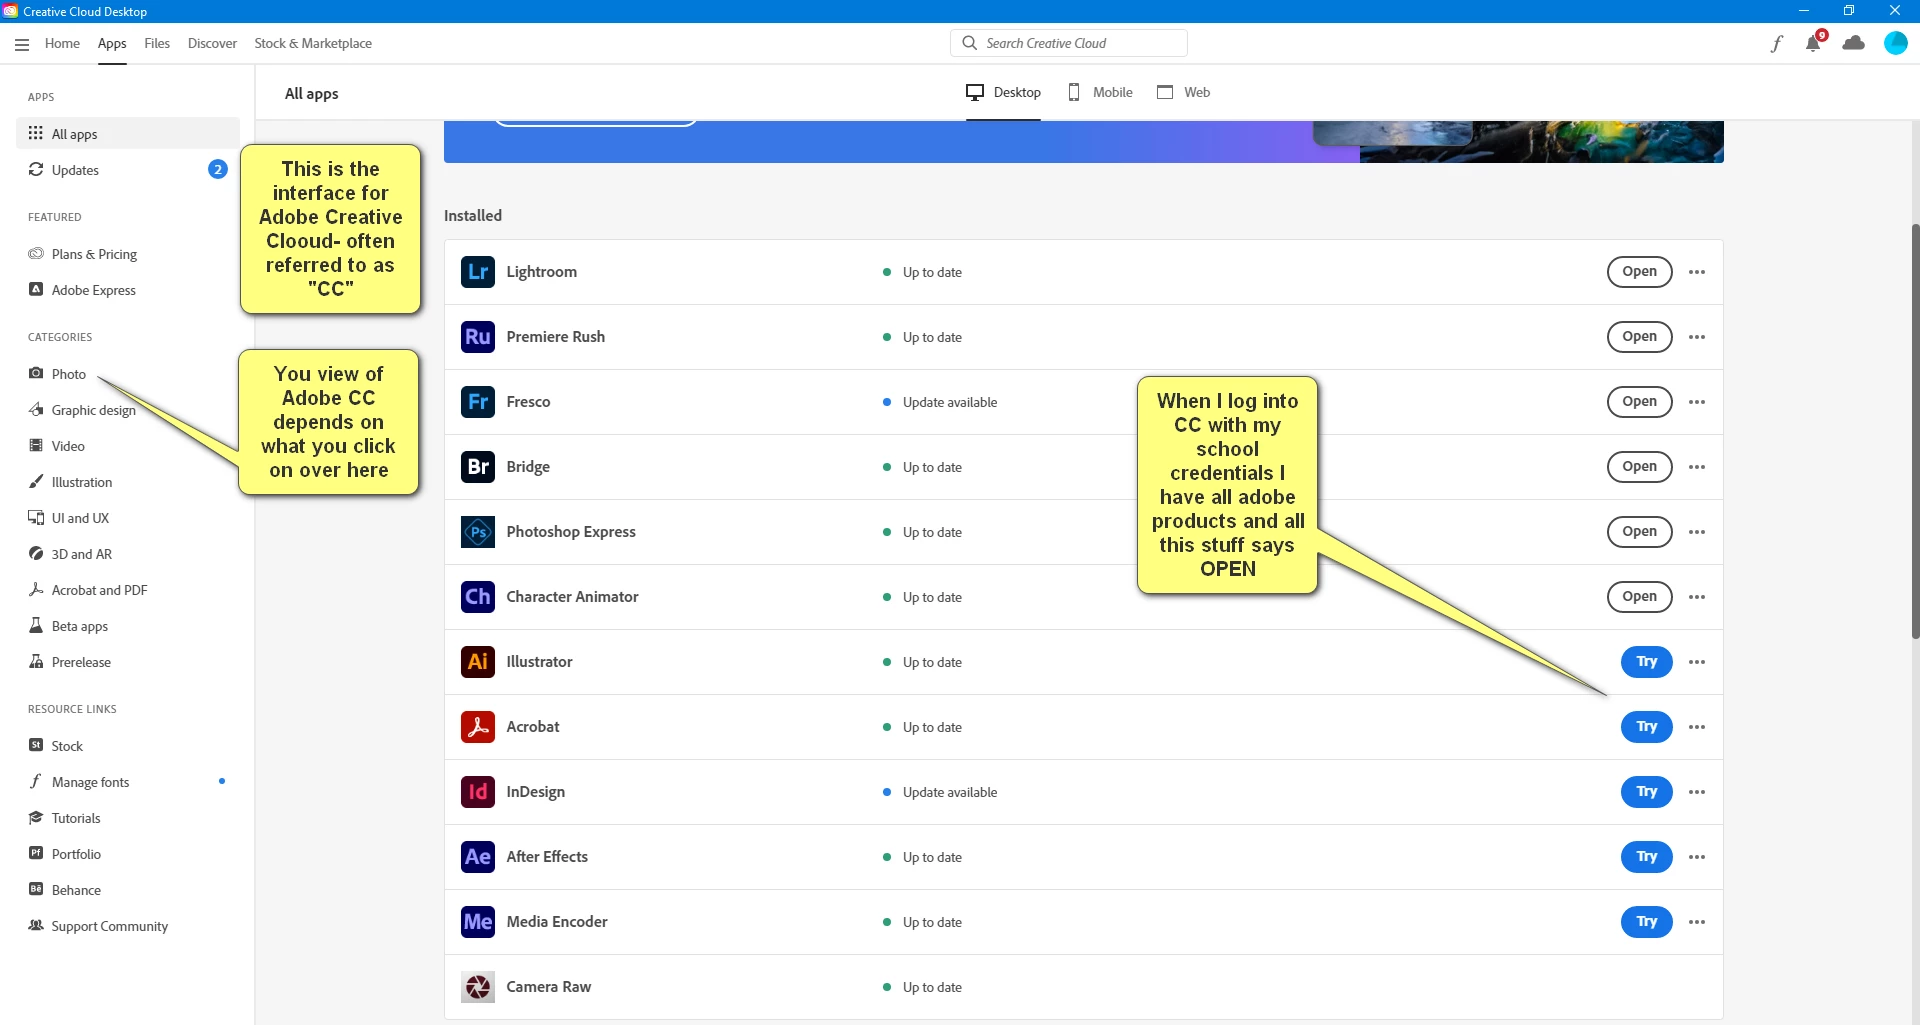Click the Photoshop Express app icon
The width and height of the screenshot is (1920, 1025).
click(x=478, y=532)
